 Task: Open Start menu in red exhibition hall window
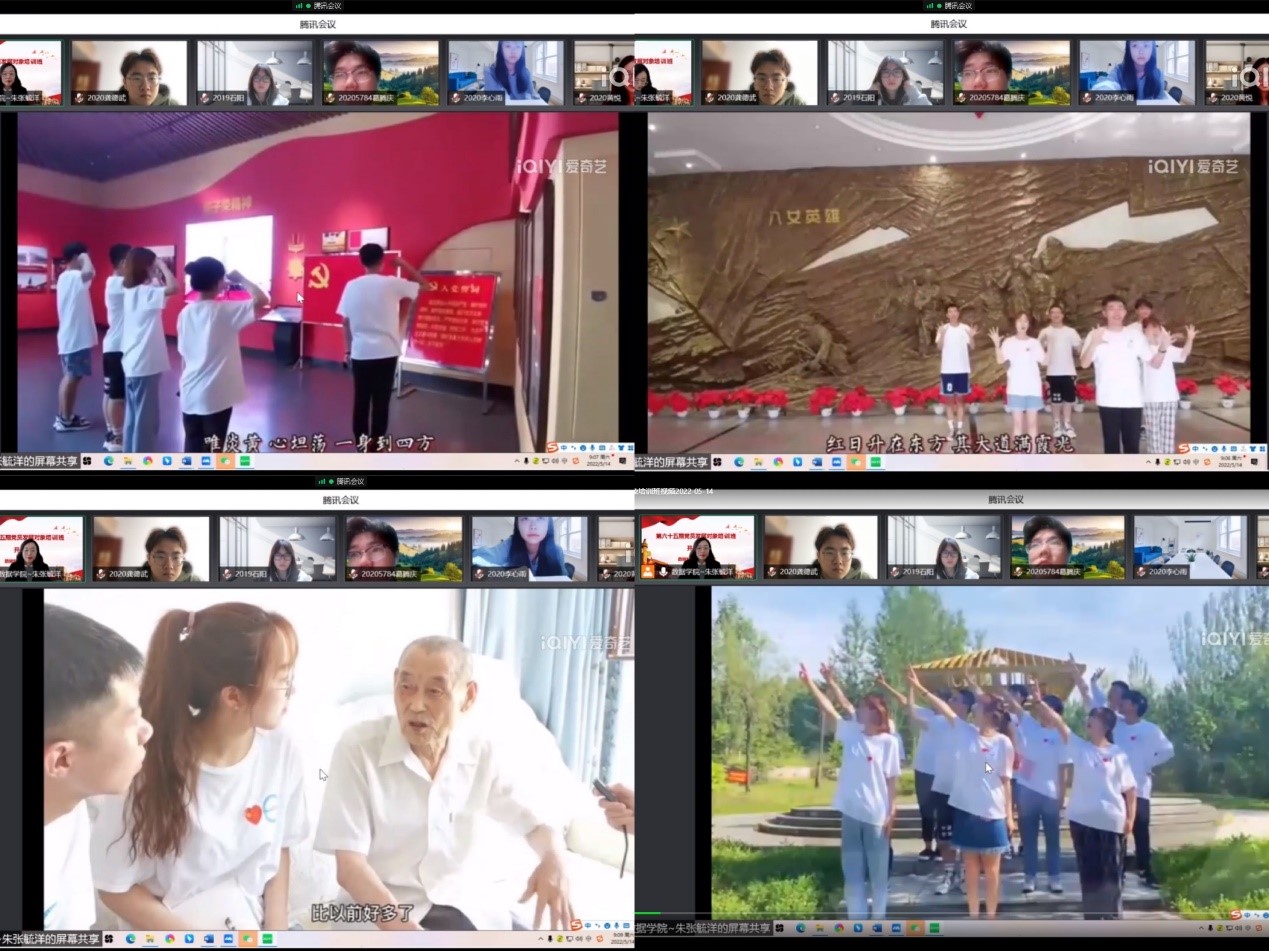[x=87, y=461]
